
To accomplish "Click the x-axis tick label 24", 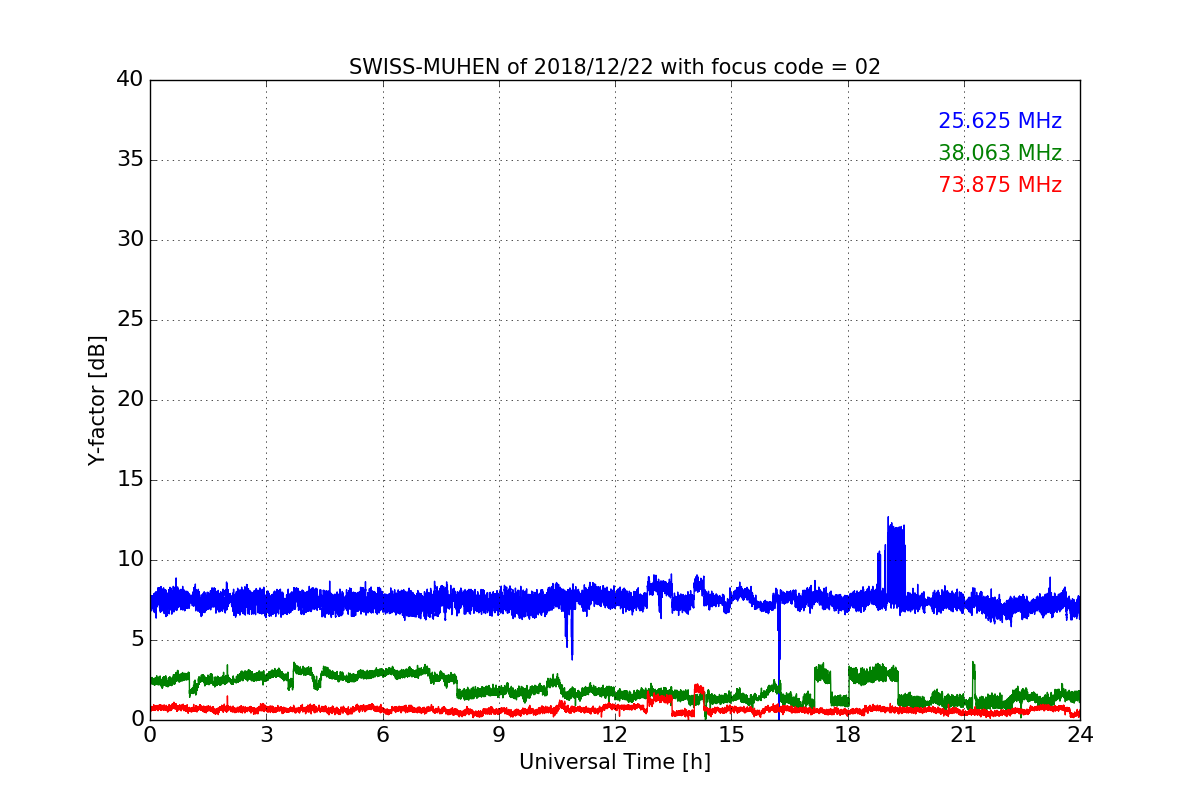I will (x=1080, y=735).
